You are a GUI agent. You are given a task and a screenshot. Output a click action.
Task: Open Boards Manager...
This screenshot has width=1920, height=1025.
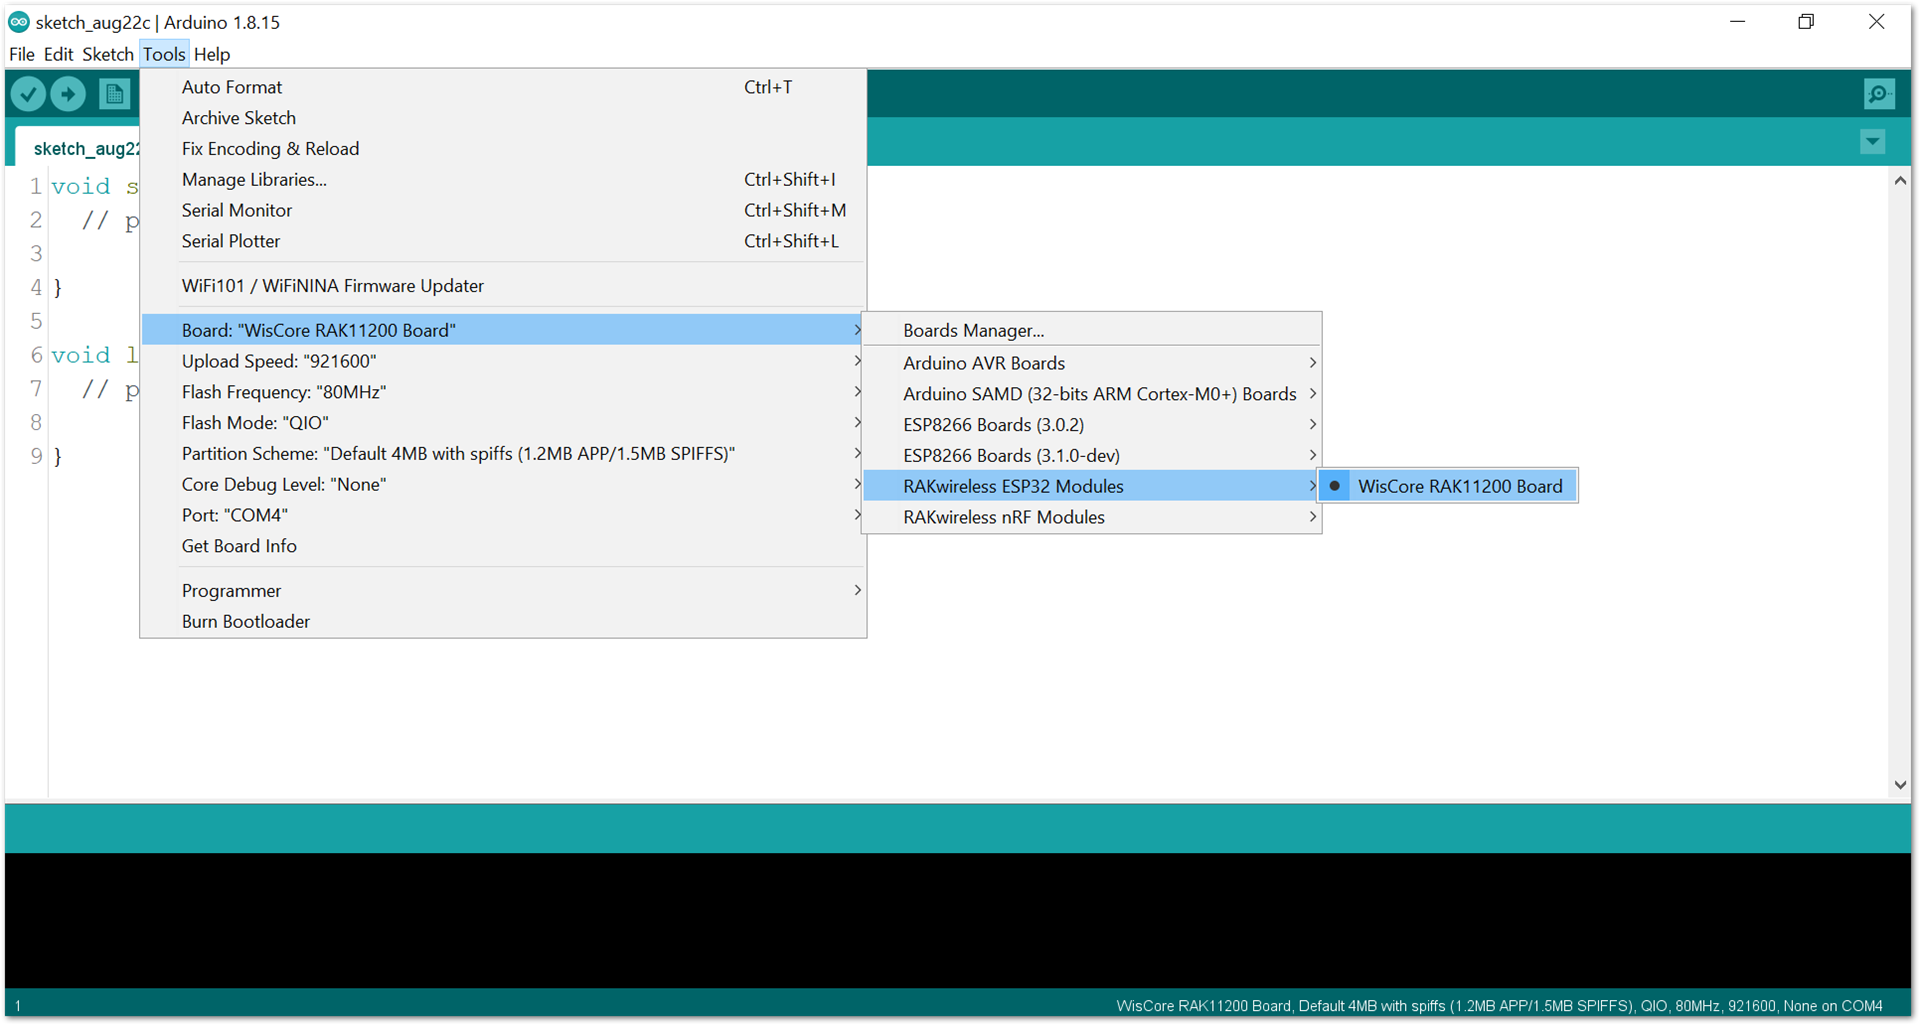click(x=1092, y=330)
